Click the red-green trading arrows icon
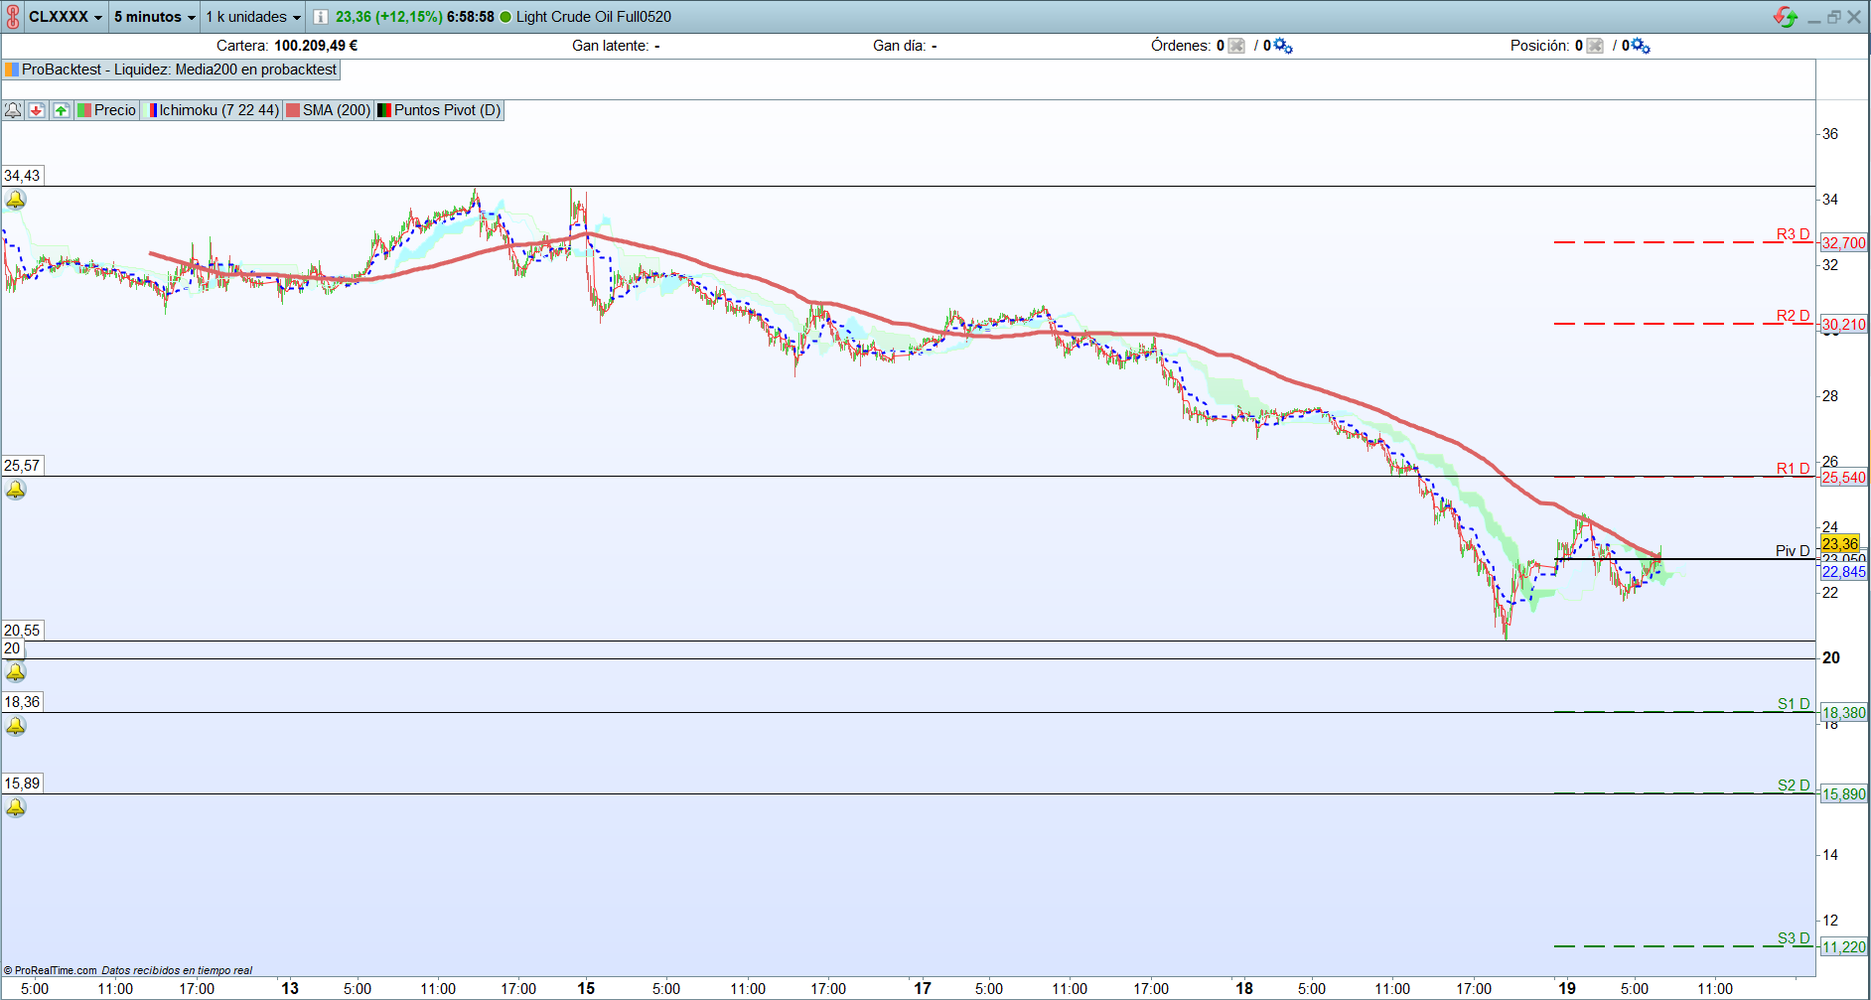Image resolution: width=1871 pixels, height=1000 pixels. click(x=1785, y=17)
